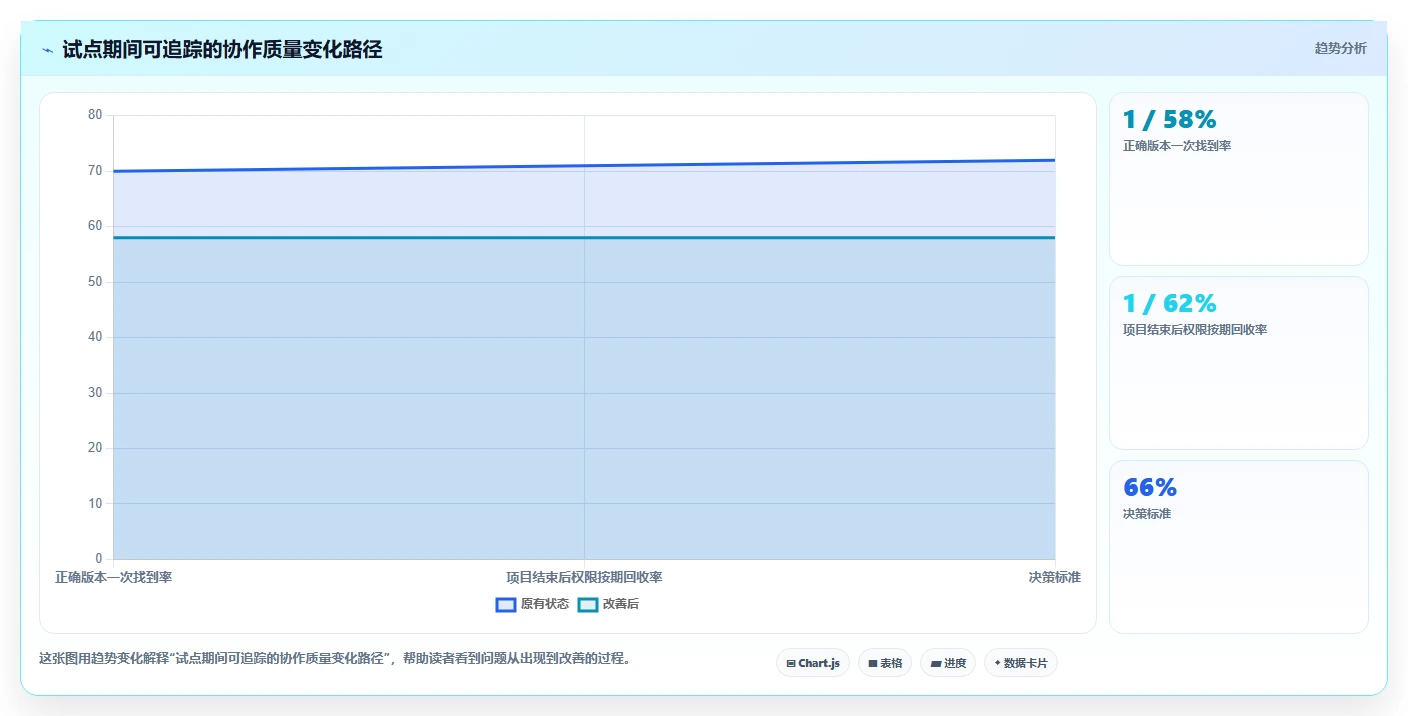Click the 进度 tag pill

pos(948,663)
